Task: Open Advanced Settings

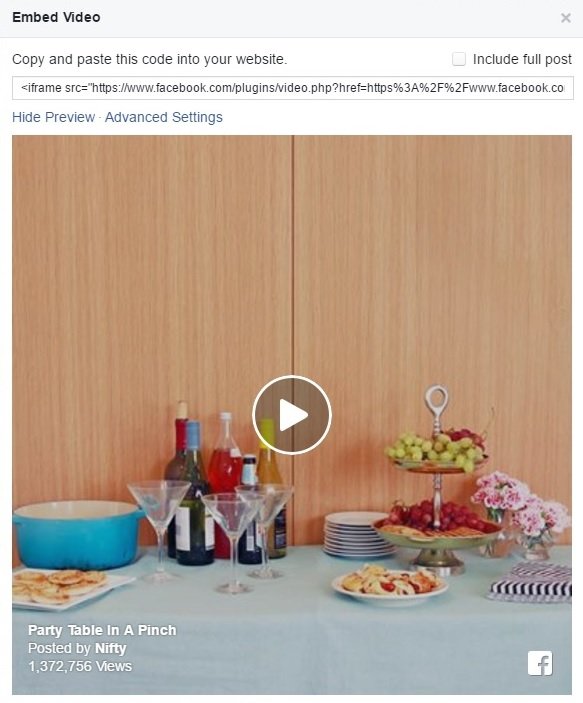Action: click(164, 117)
